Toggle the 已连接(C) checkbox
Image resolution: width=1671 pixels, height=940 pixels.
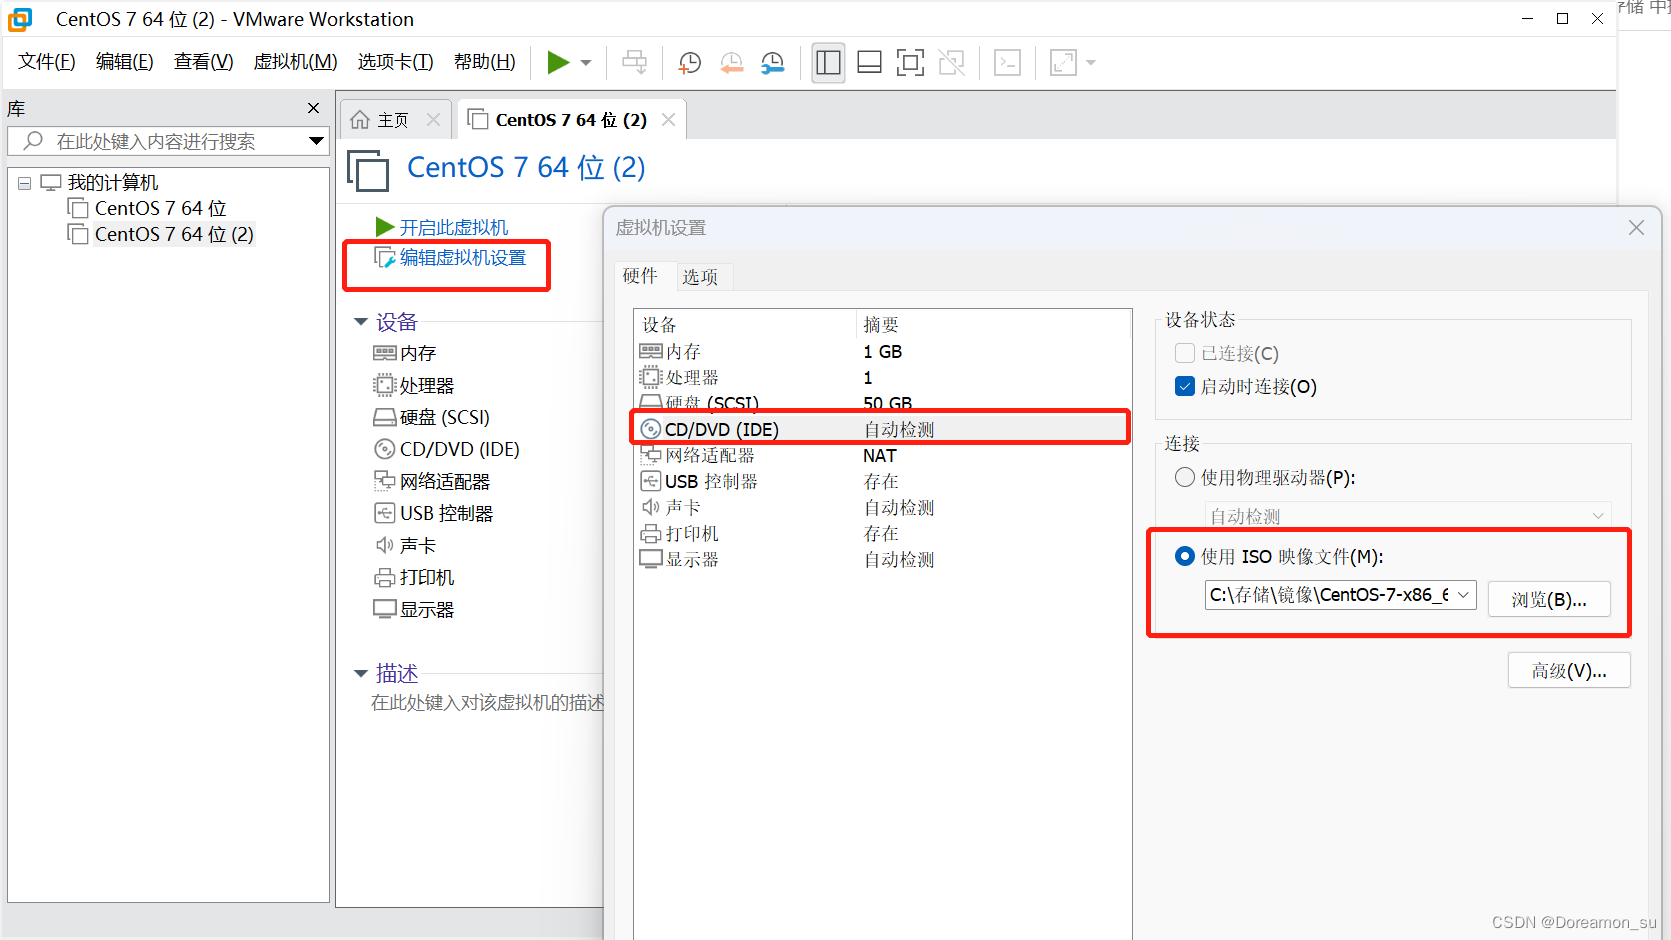(x=1185, y=353)
